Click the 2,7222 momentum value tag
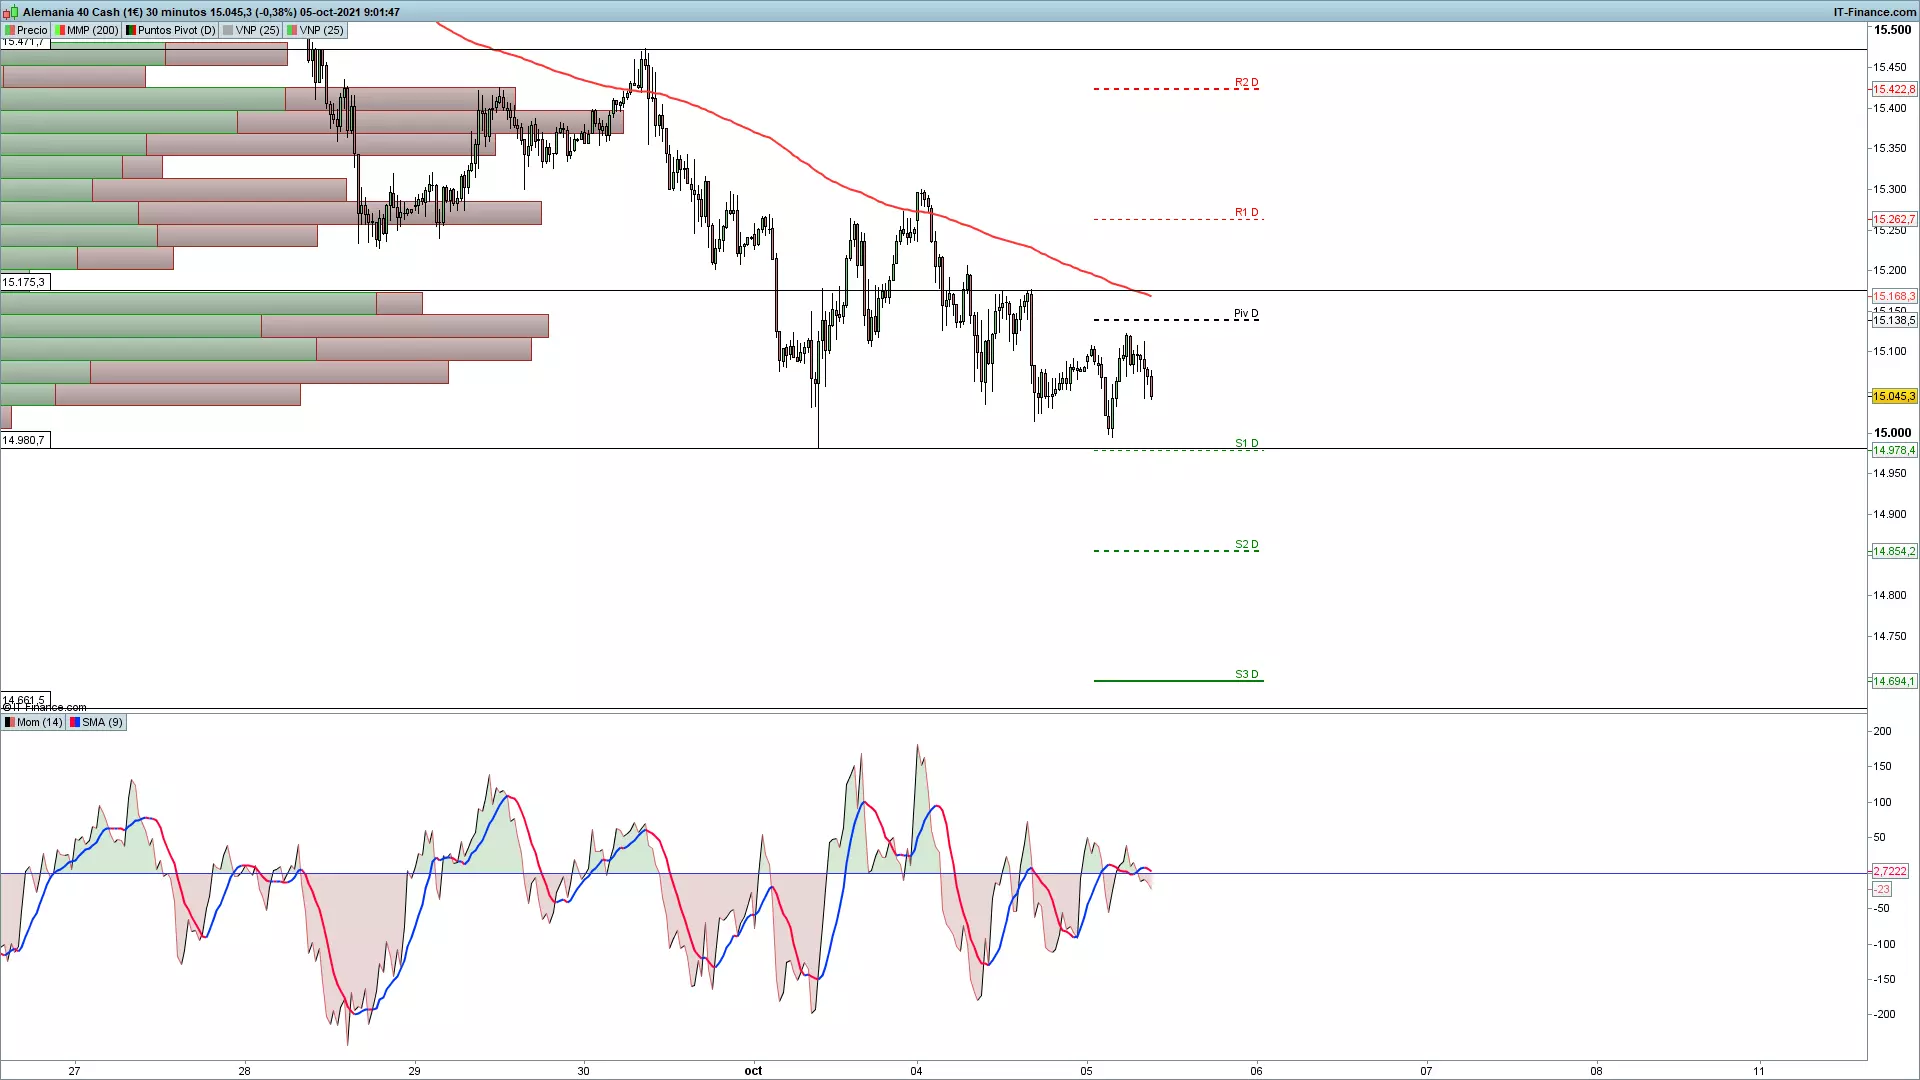The width and height of the screenshot is (1920, 1080). 1889,871
